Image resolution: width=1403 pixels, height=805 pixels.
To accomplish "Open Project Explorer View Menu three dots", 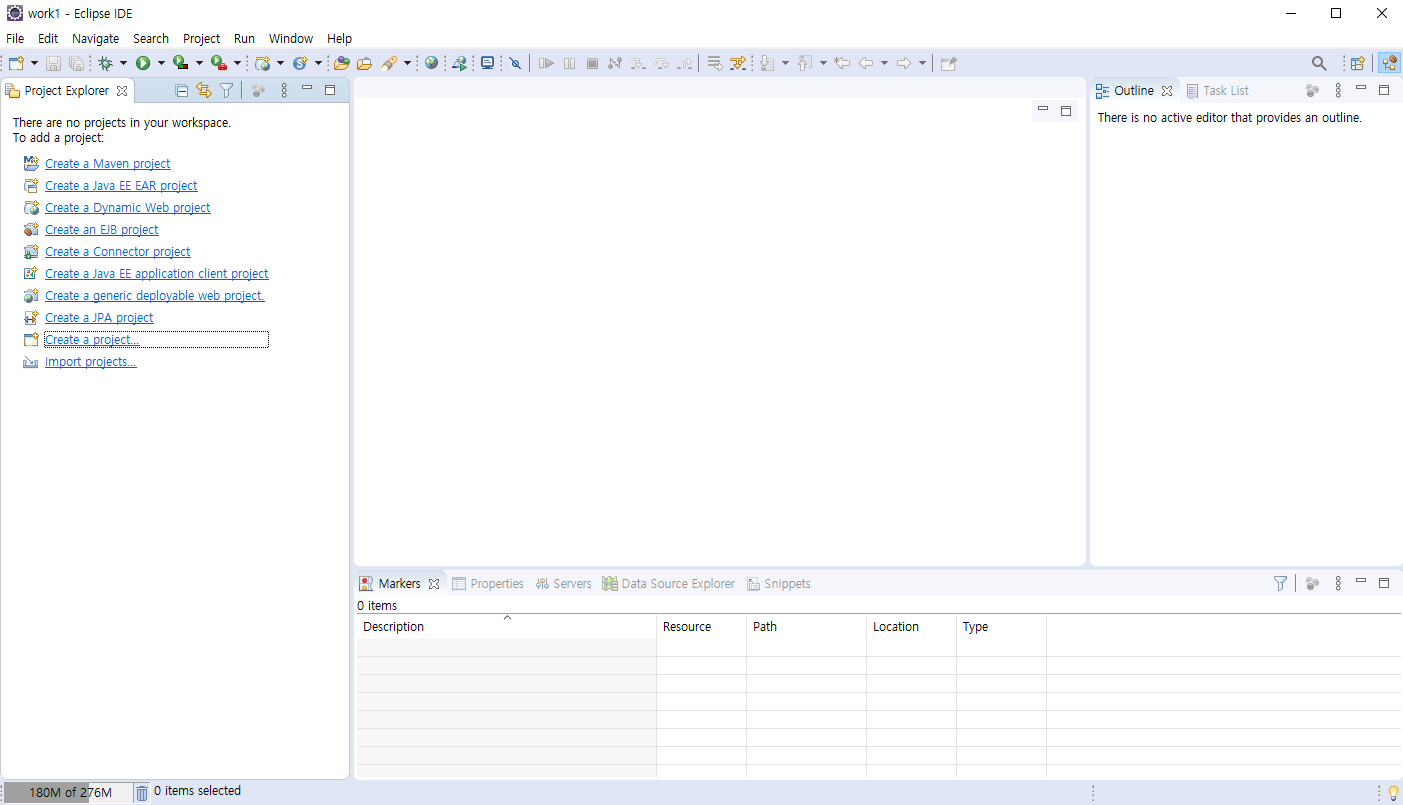I will (284, 90).
